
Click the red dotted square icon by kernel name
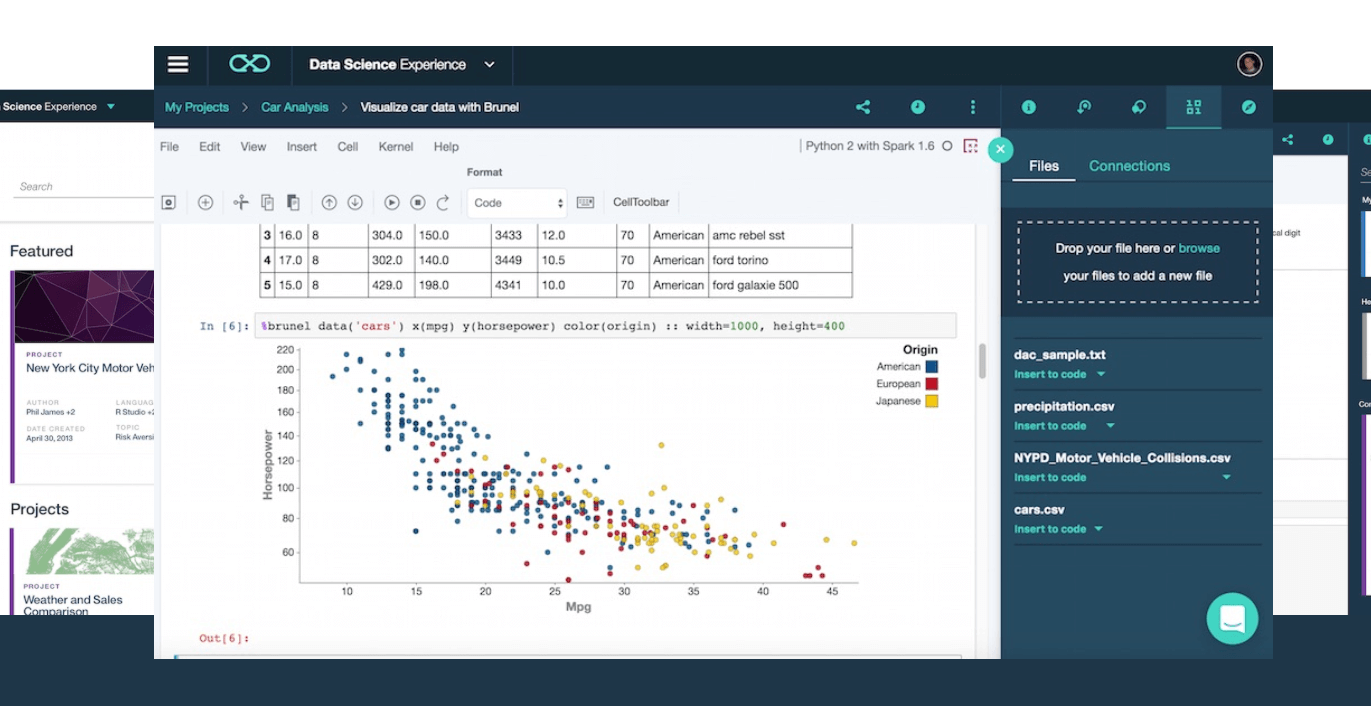coord(970,146)
